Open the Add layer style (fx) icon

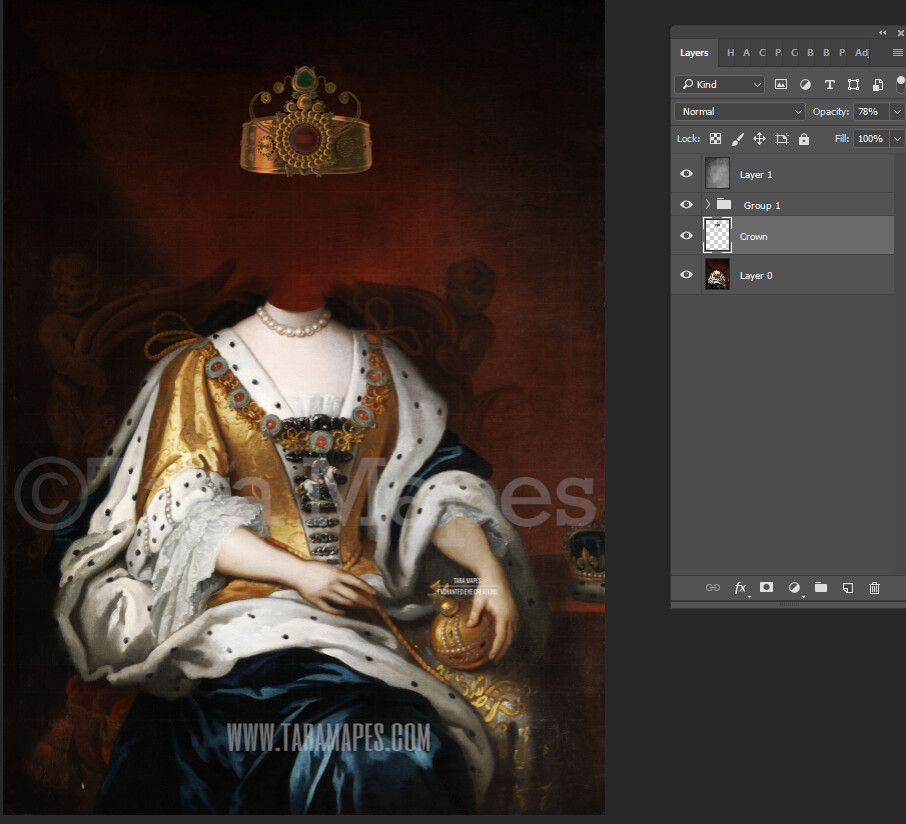pyautogui.click(x=741, y=588)
